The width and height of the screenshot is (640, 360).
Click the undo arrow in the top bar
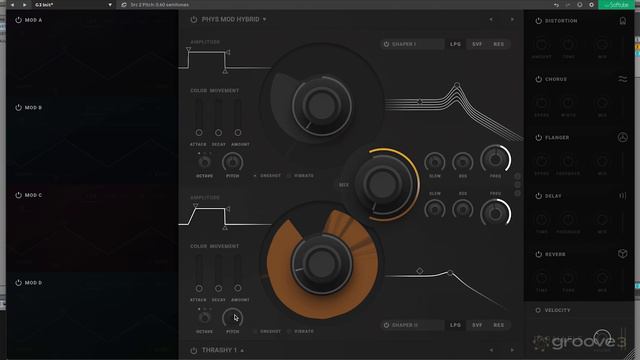click(x=556, y=5)
